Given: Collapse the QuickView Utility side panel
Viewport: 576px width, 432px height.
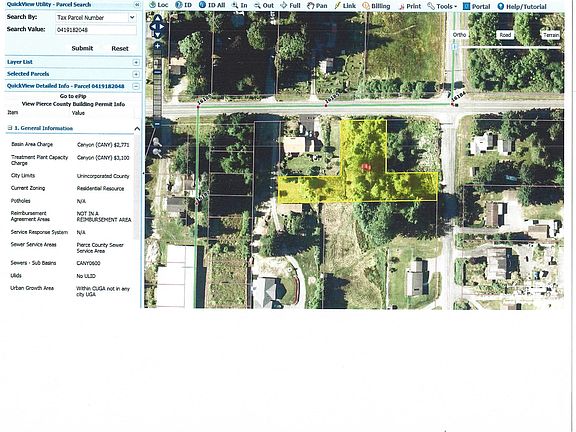Looking at the screenshot, I should pos(137,4).
